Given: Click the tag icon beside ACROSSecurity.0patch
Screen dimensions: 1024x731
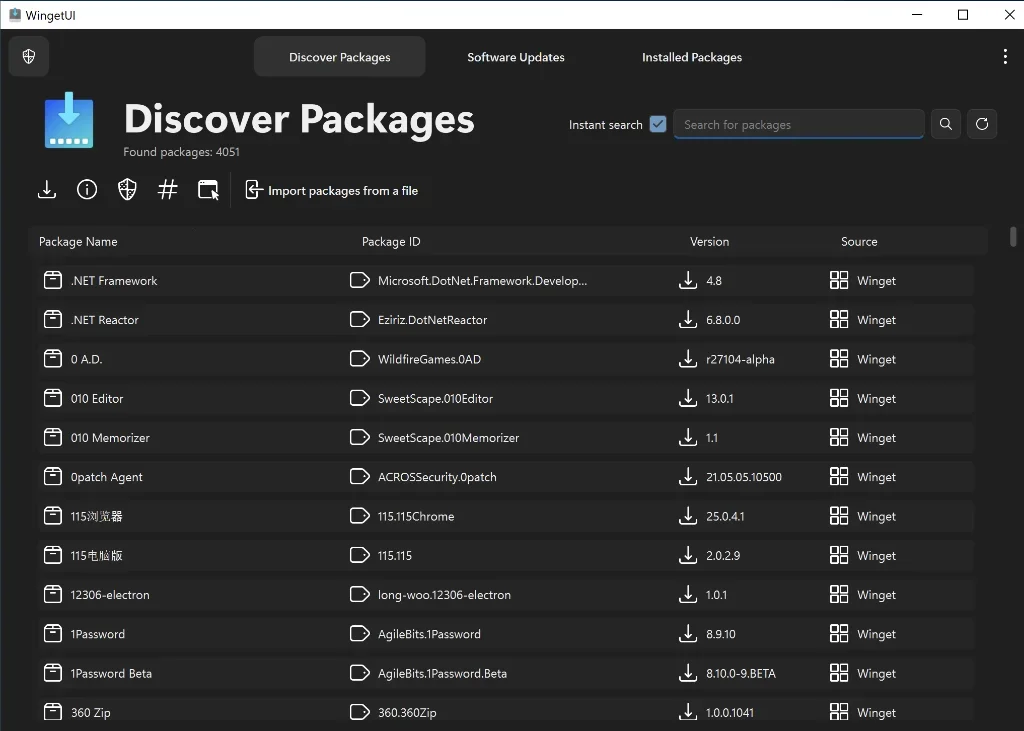Looking at the screenshot, I should coord(360,476).
